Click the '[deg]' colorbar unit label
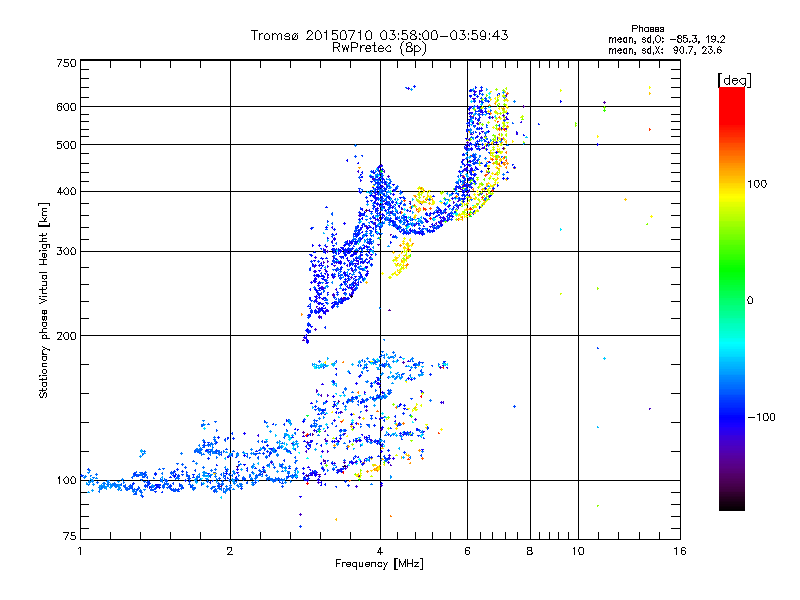This screenshot has width=800, height=600. [x=734, y=80]
